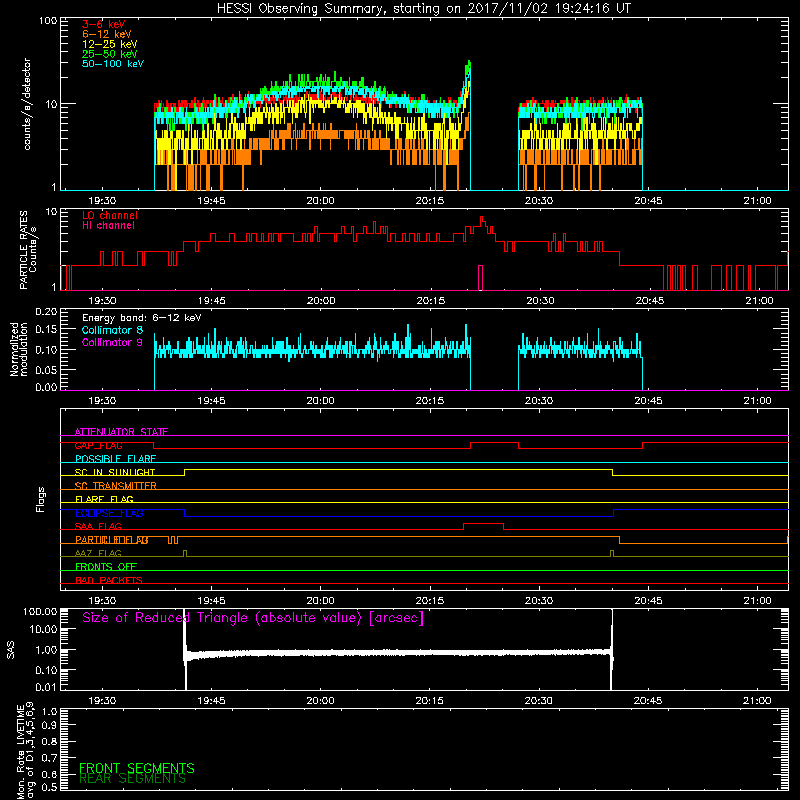Select the green 25-50 keV legend entry
The width and height of the screenshot is (800, 800).
110,54
